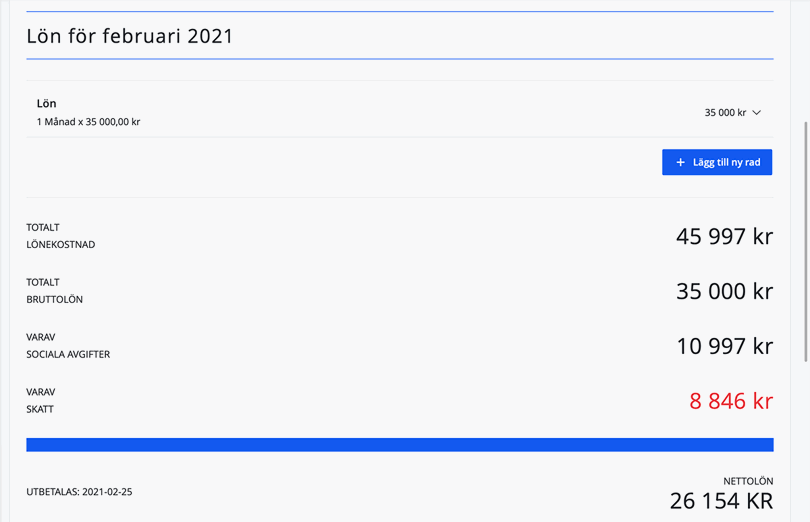Click the "Totalt lönekostnad" label
The width and height of the screenshot is (810, 522).
pos(60,236)
